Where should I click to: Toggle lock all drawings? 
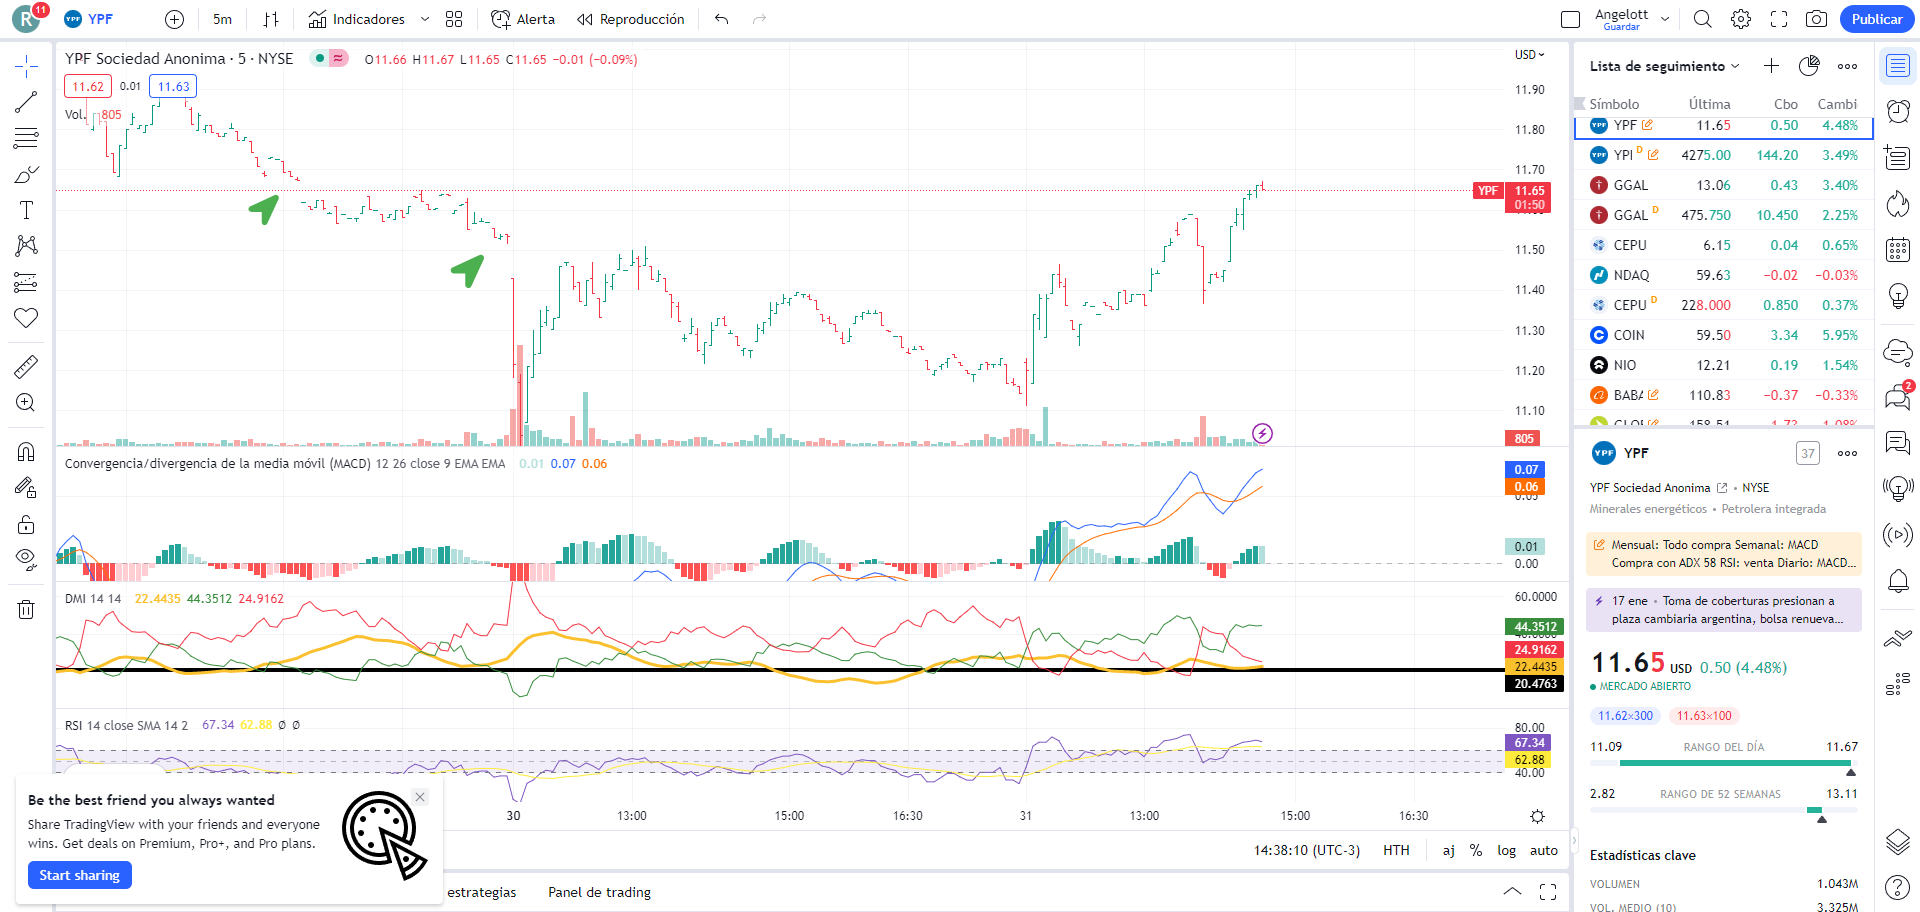point(26,524)
